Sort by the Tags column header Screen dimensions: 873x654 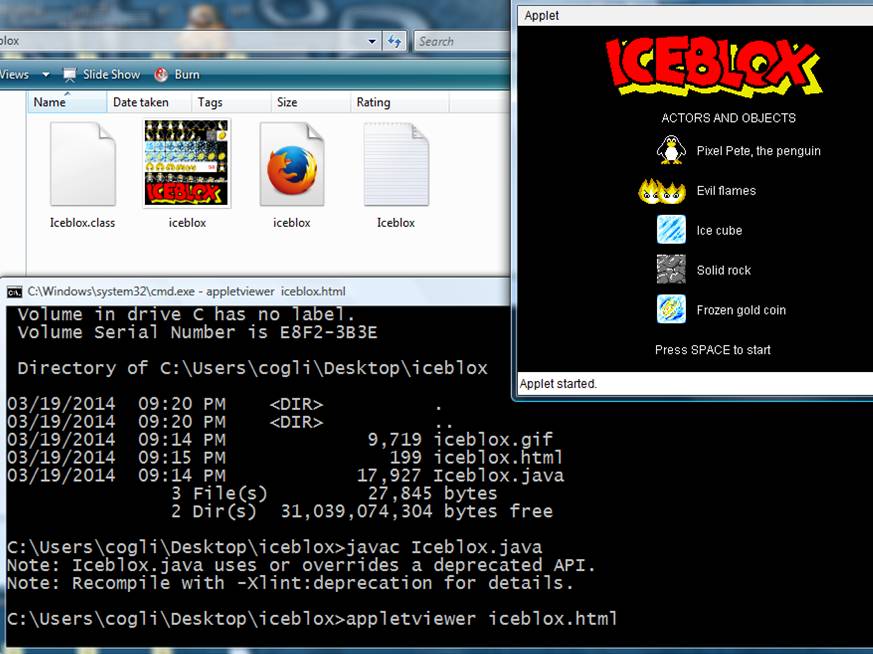pyautogui.click(x=230, y=102)
